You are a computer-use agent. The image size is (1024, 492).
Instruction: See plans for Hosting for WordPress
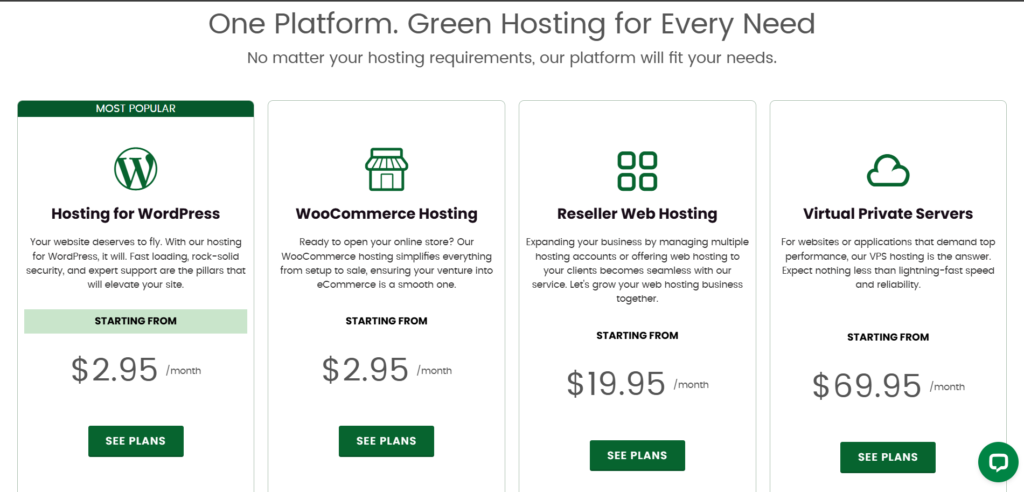tap(136, 440)
